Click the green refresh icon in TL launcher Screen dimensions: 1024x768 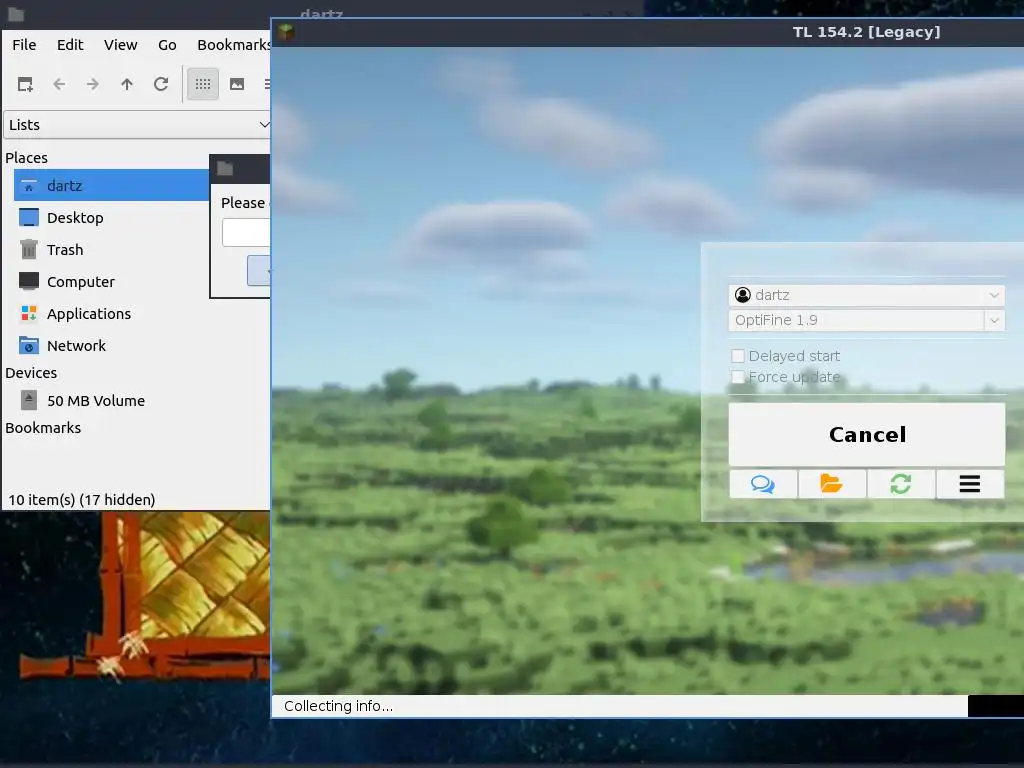(901, 484)
